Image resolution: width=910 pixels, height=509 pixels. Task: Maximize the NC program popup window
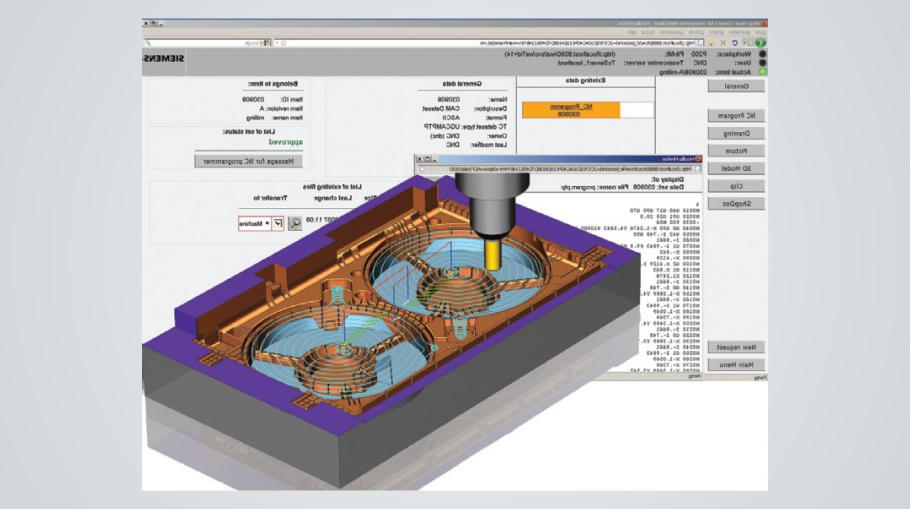click(427, 158)
